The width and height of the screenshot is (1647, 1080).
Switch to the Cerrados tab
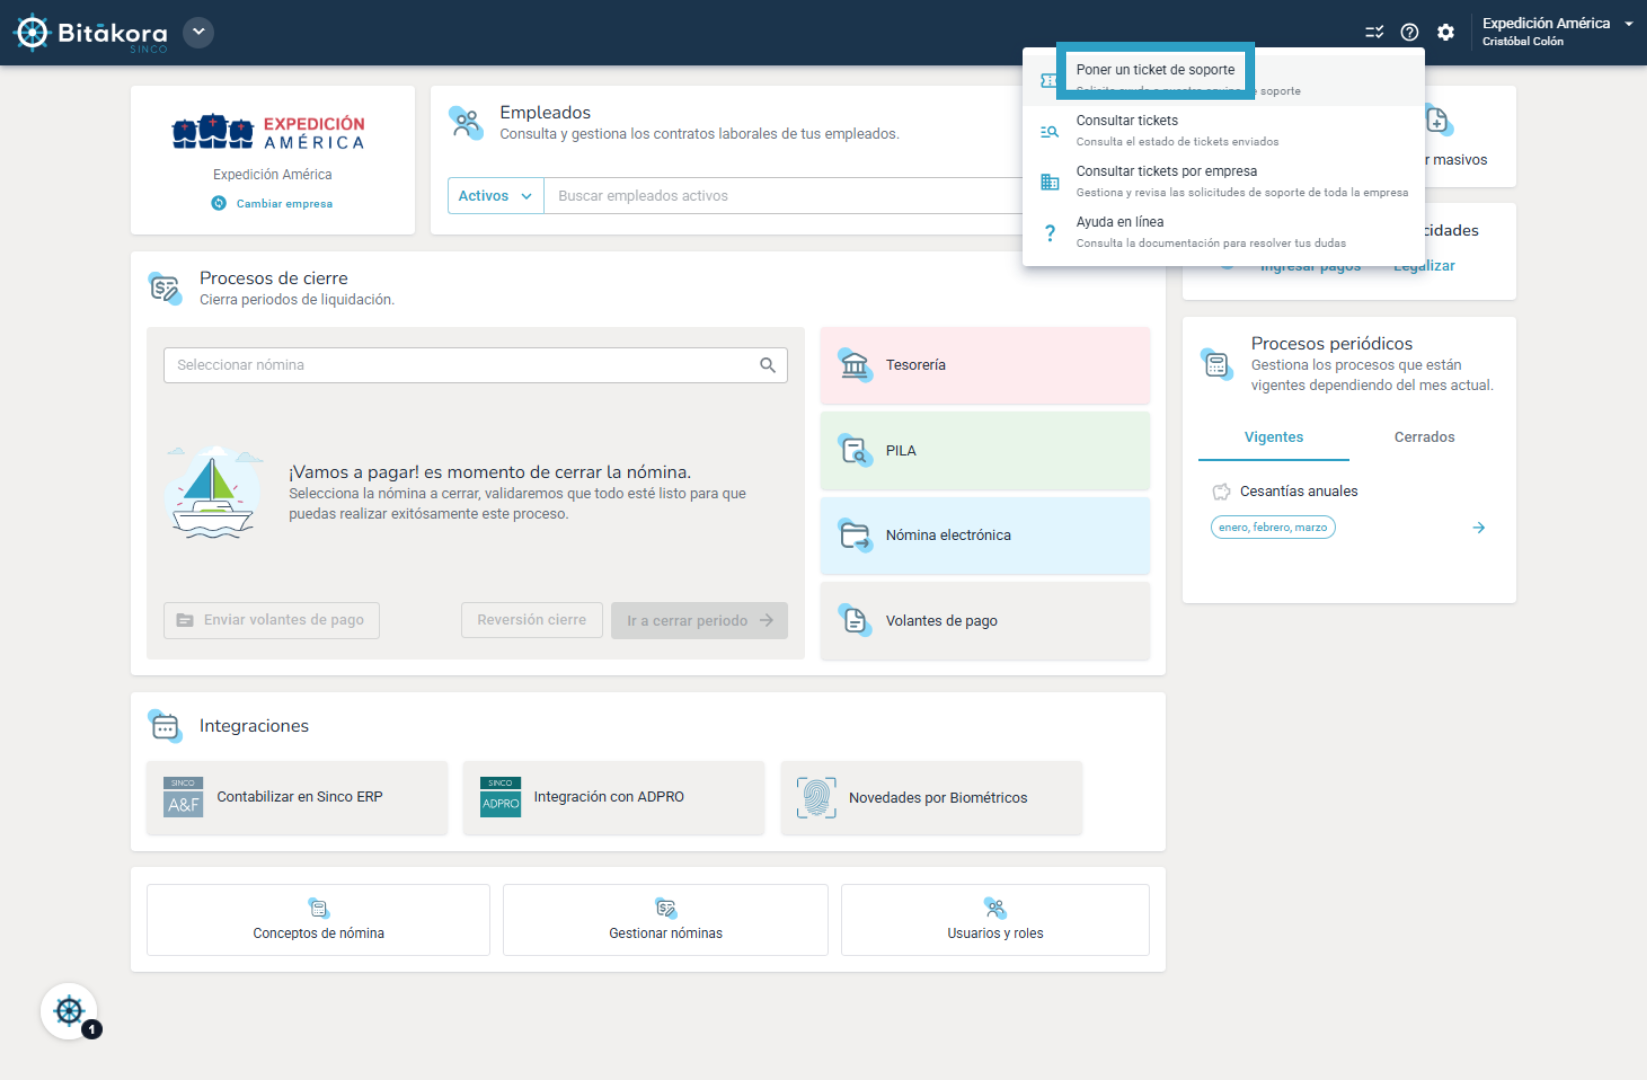tap(1424, 437)
